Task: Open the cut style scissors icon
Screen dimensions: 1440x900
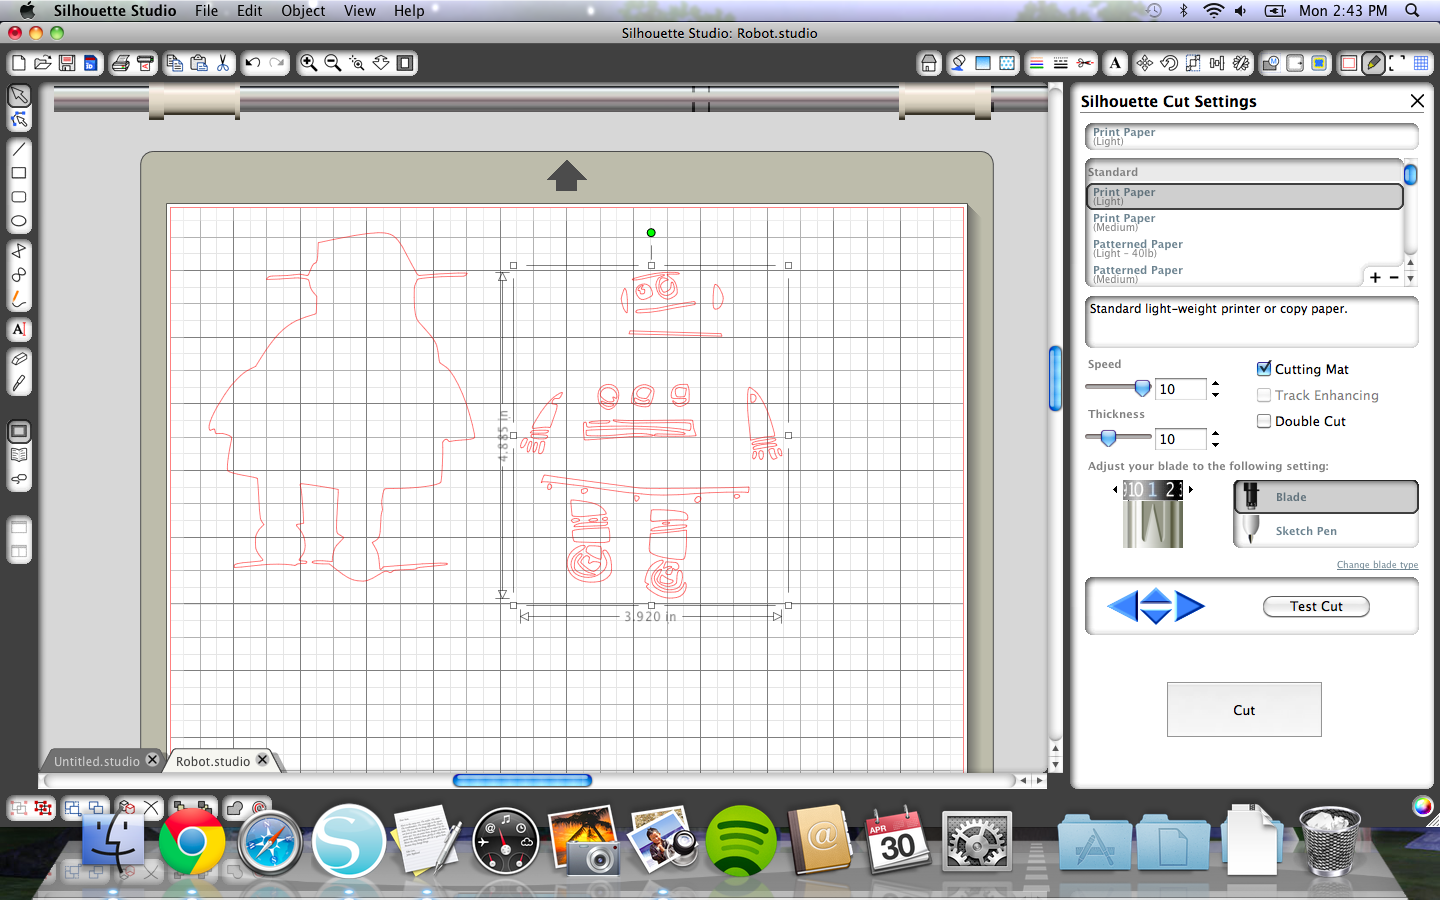Action: click(x=1085, y=63)
